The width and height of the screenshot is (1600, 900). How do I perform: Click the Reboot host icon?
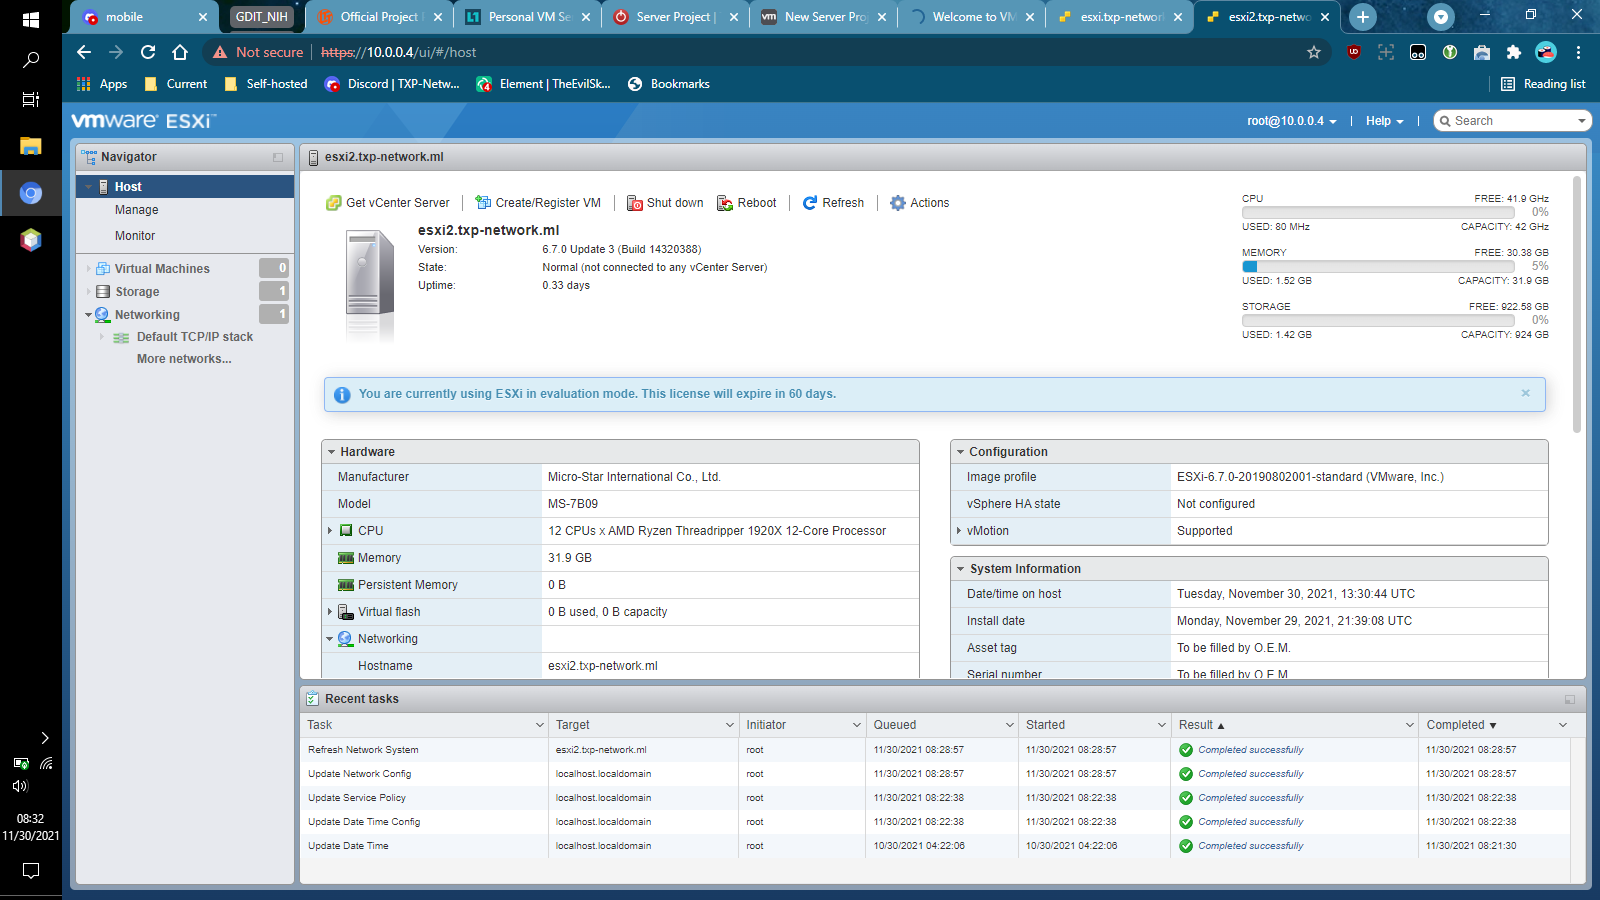click(x=724, y=202)
